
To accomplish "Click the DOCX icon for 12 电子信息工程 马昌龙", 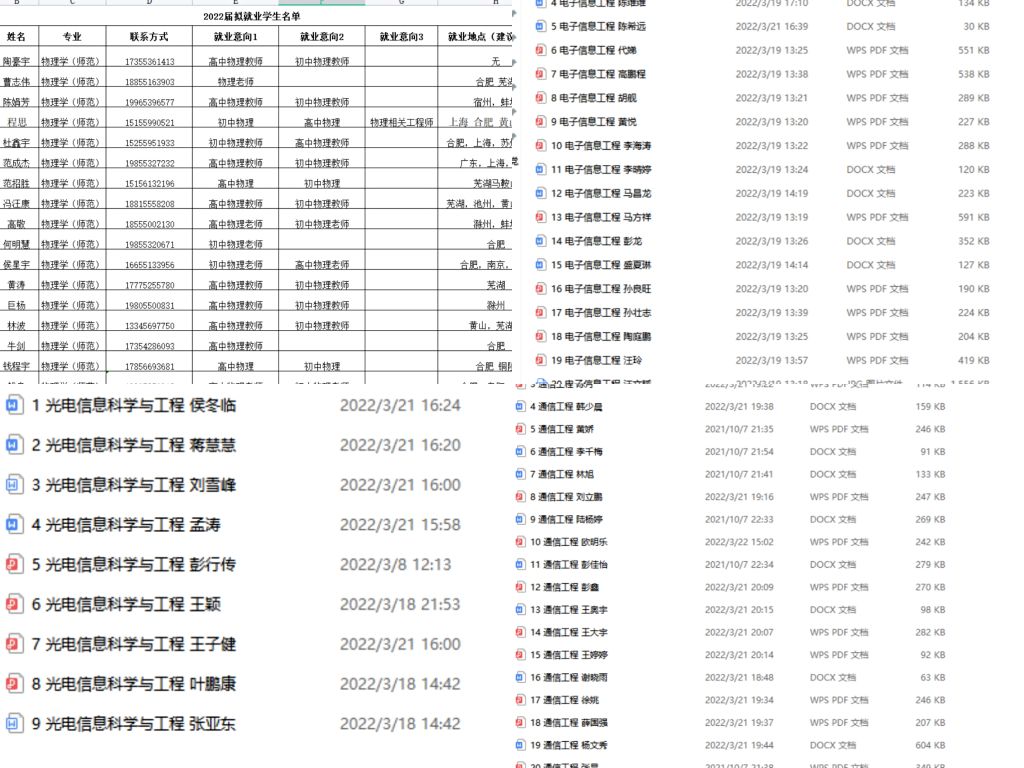I will (540, 193).
